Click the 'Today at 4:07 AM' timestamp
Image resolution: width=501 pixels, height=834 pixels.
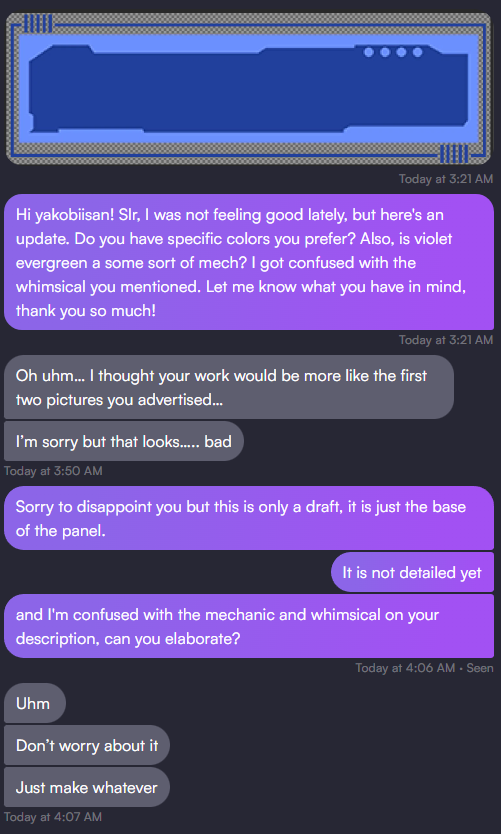tap(53, 816)
